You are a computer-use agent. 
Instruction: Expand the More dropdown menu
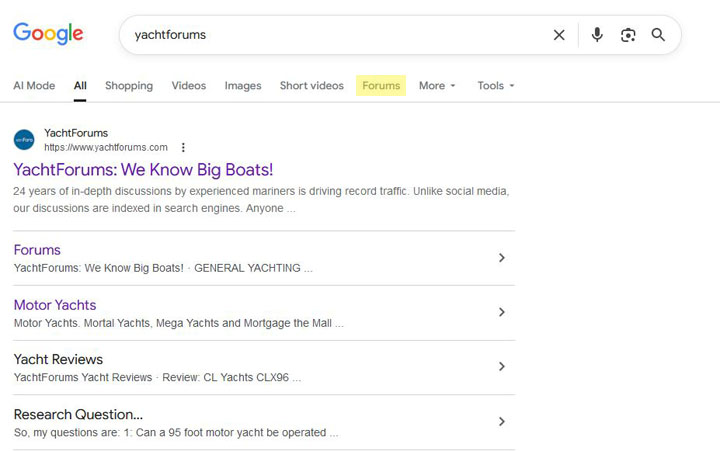click(x=436, y=86)
